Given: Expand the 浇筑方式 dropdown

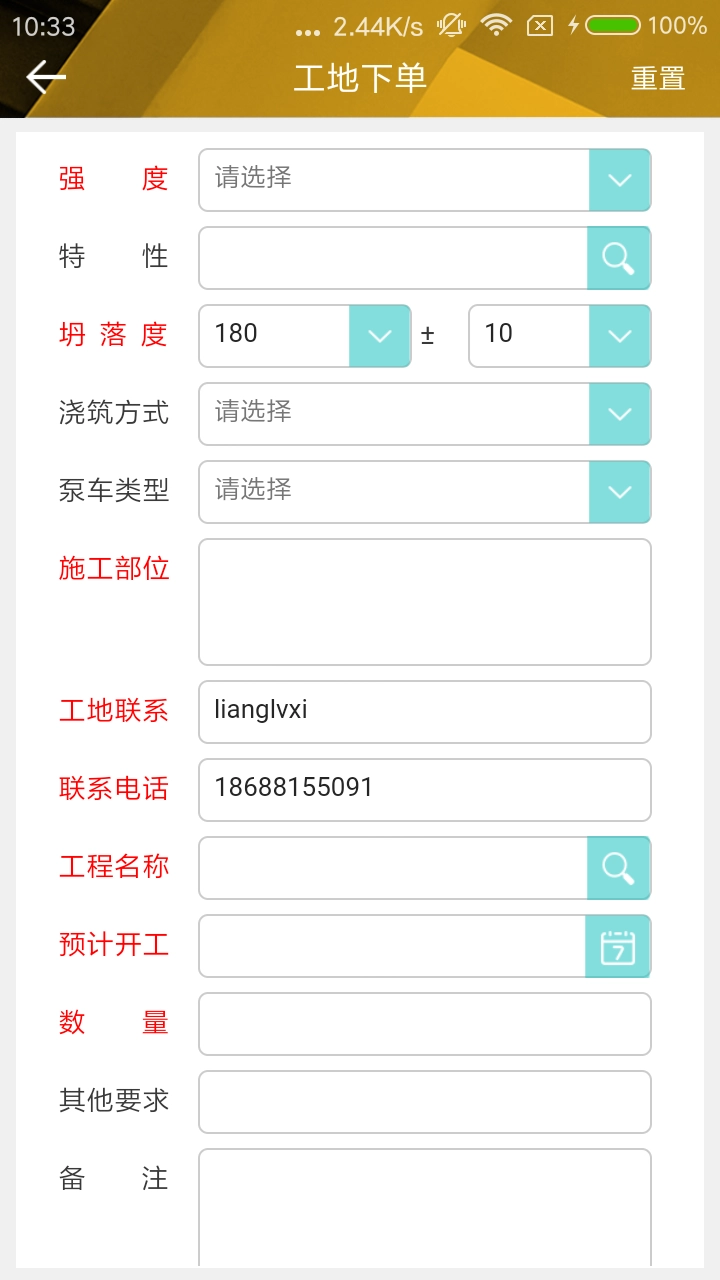Looking at the screenshot, I should click(x=619, y=414).
